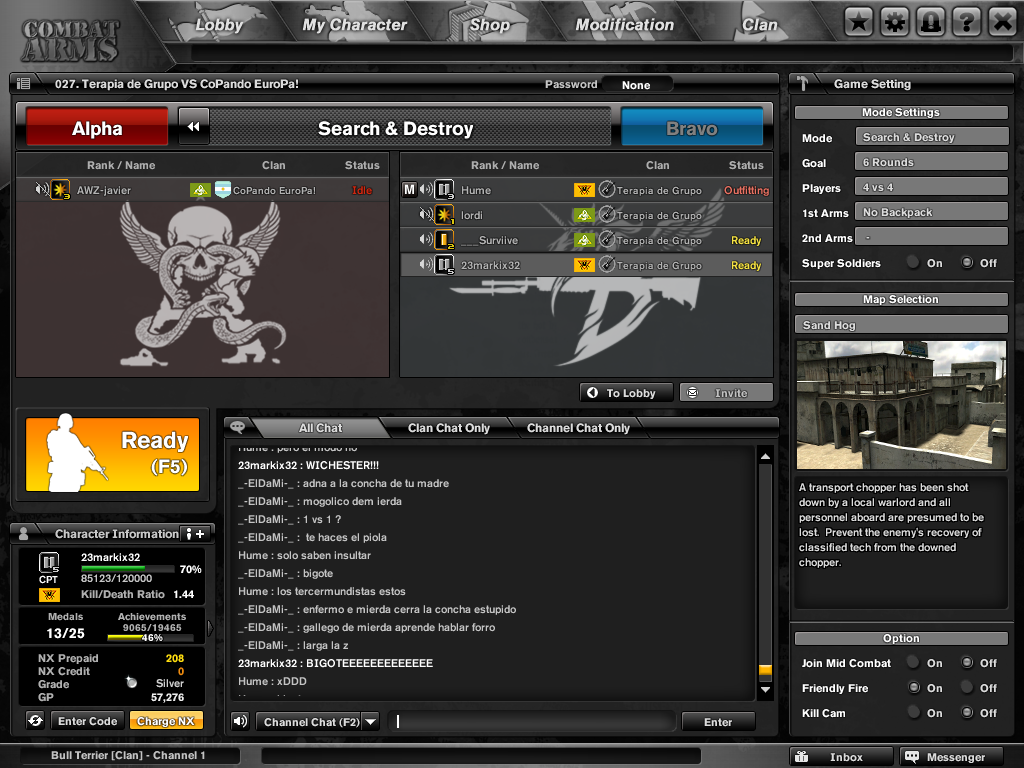
Task: Click the double-arrow team switch icon
Action: click(x=194, y=127)
